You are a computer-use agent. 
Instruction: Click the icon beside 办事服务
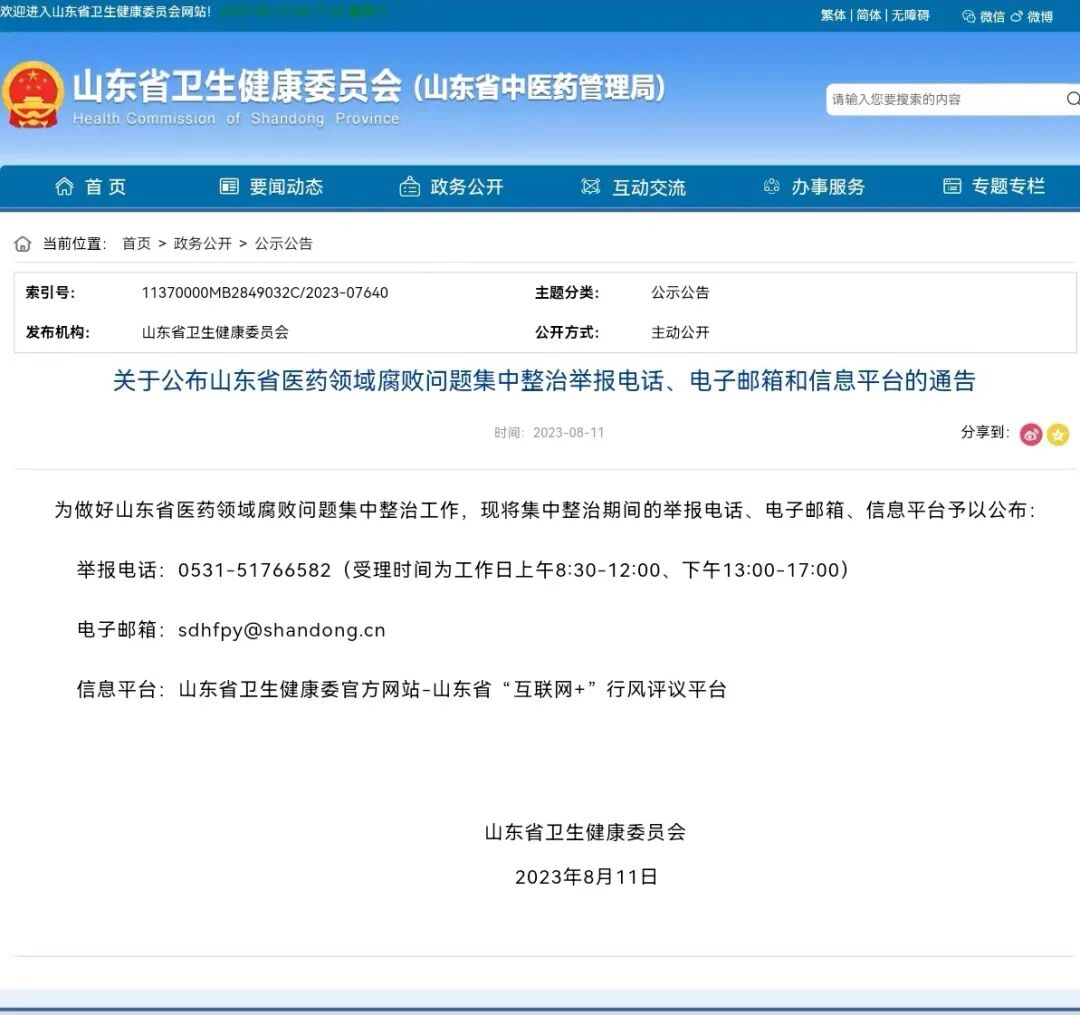[771, 186]
